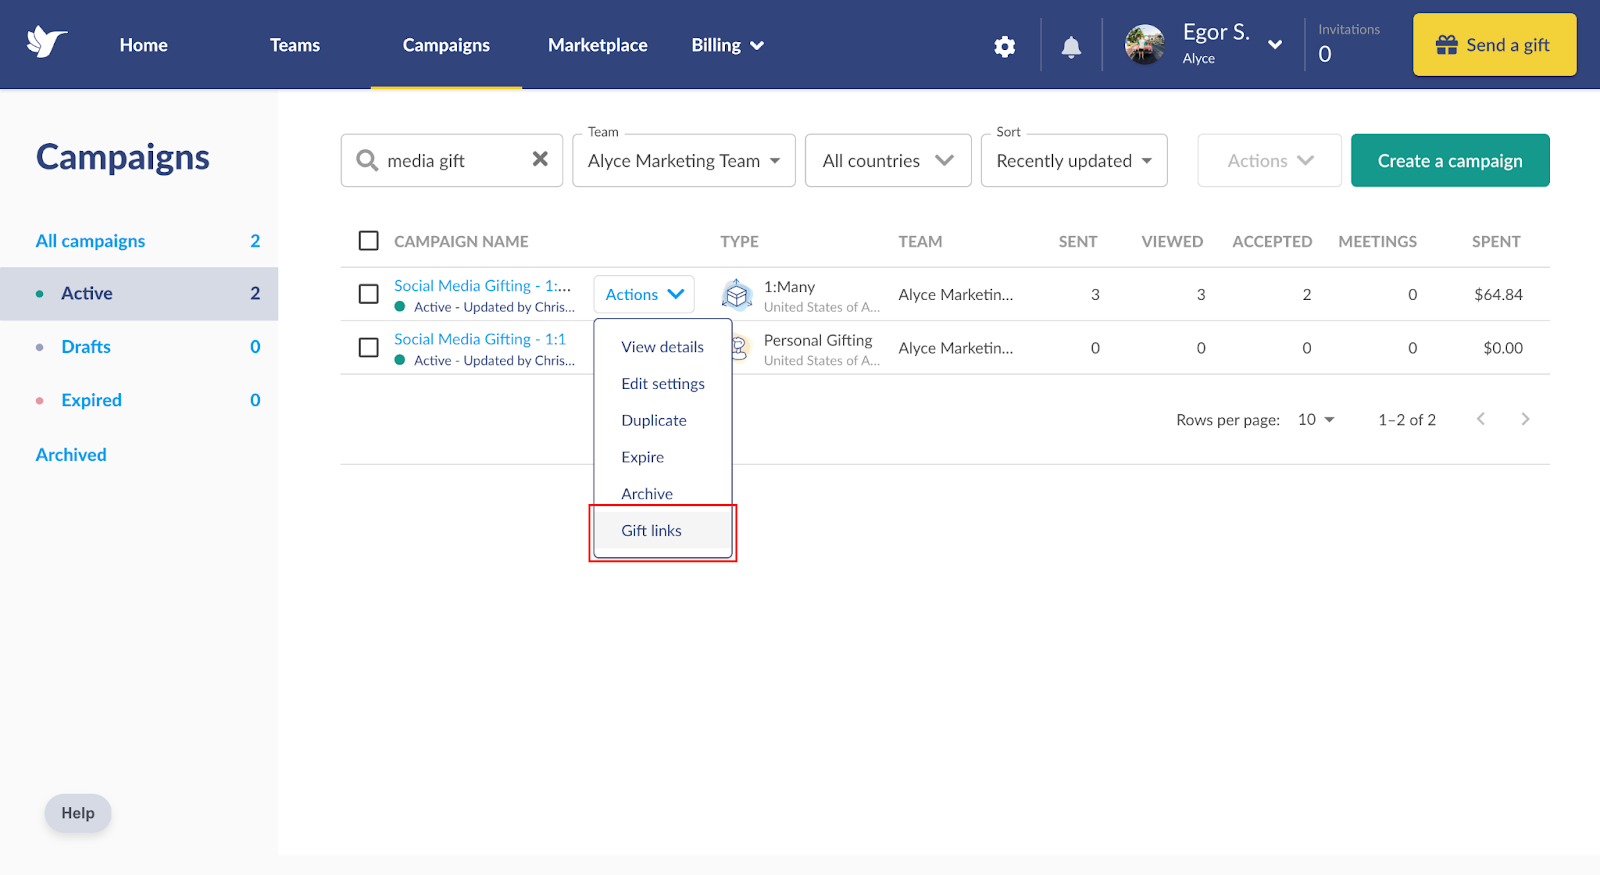1600x875 pixels.
Task: Expand Billing nav dropdown
Action: tap(727, 45)
